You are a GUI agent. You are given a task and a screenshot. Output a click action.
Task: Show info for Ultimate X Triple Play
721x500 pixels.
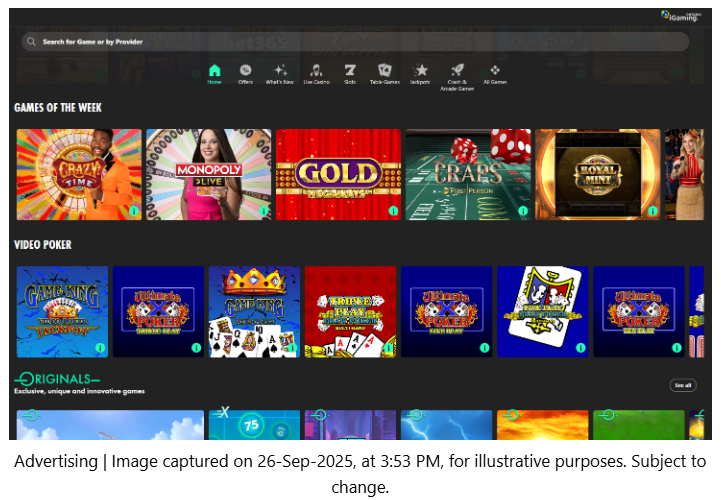(x=196, y=348)
